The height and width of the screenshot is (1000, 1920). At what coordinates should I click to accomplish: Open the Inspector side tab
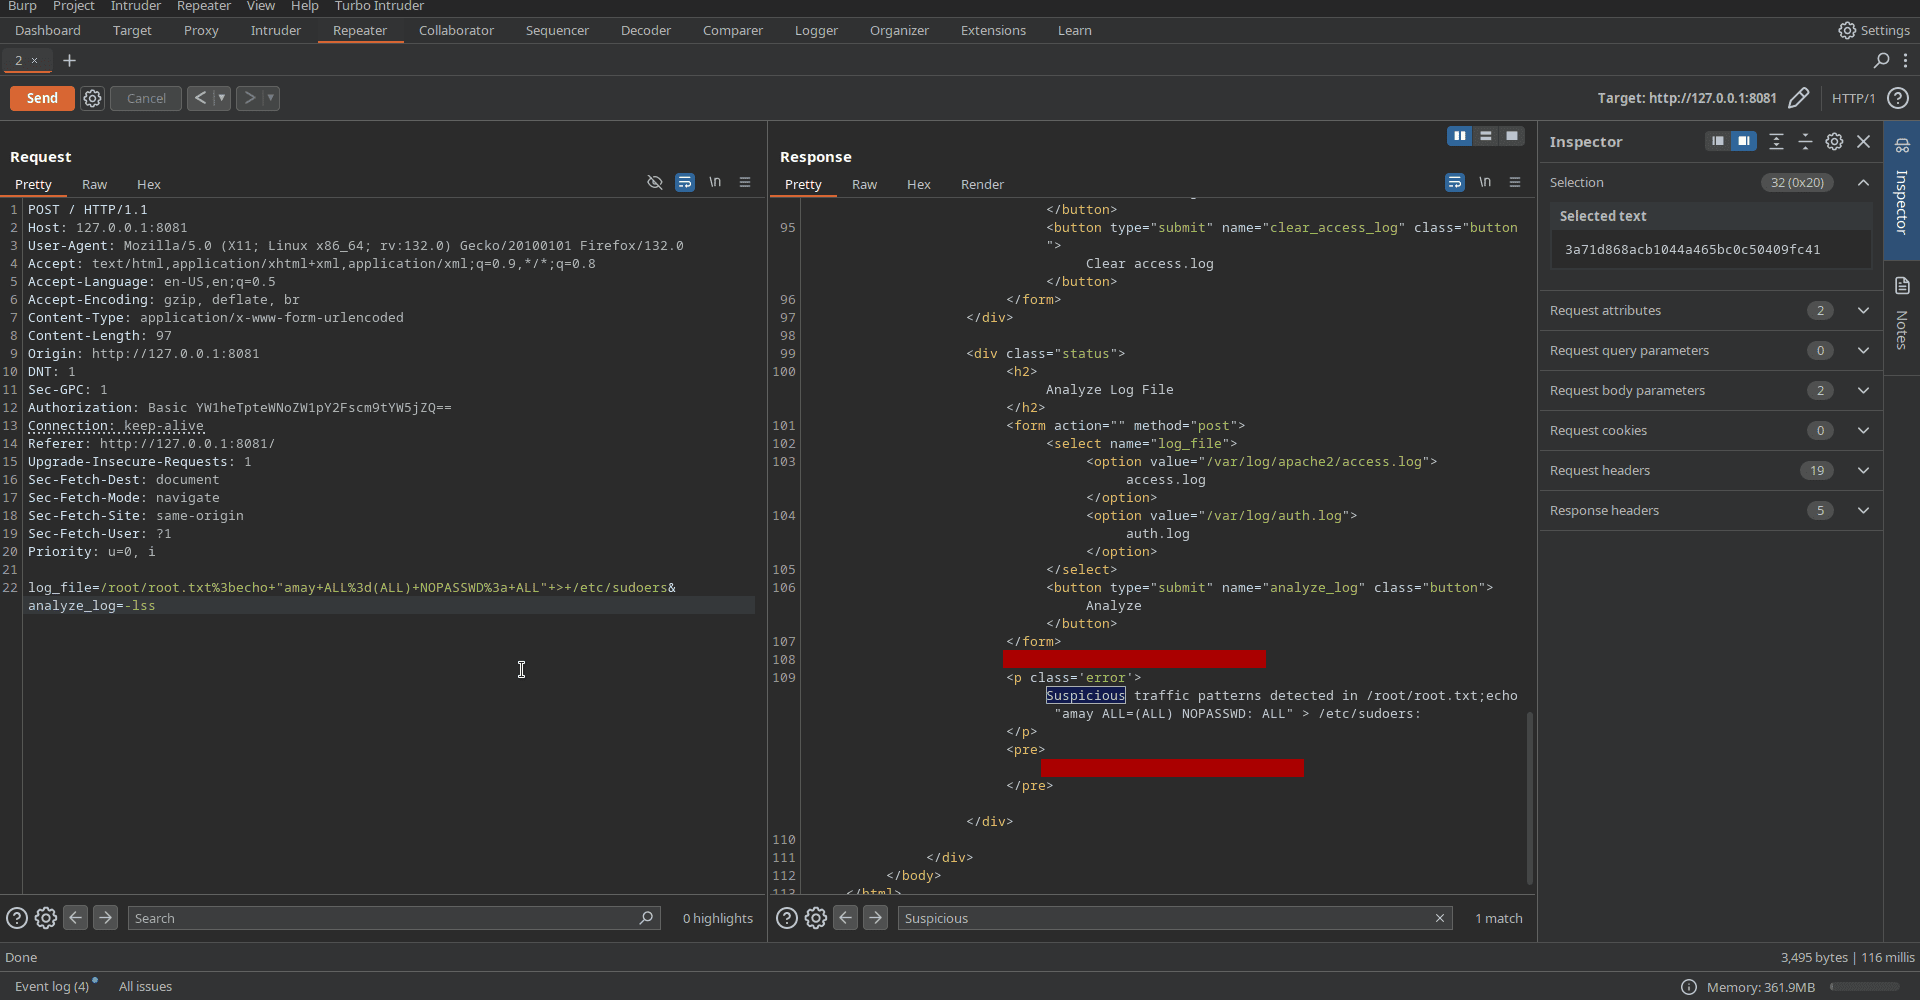(x=1902, y=190)
